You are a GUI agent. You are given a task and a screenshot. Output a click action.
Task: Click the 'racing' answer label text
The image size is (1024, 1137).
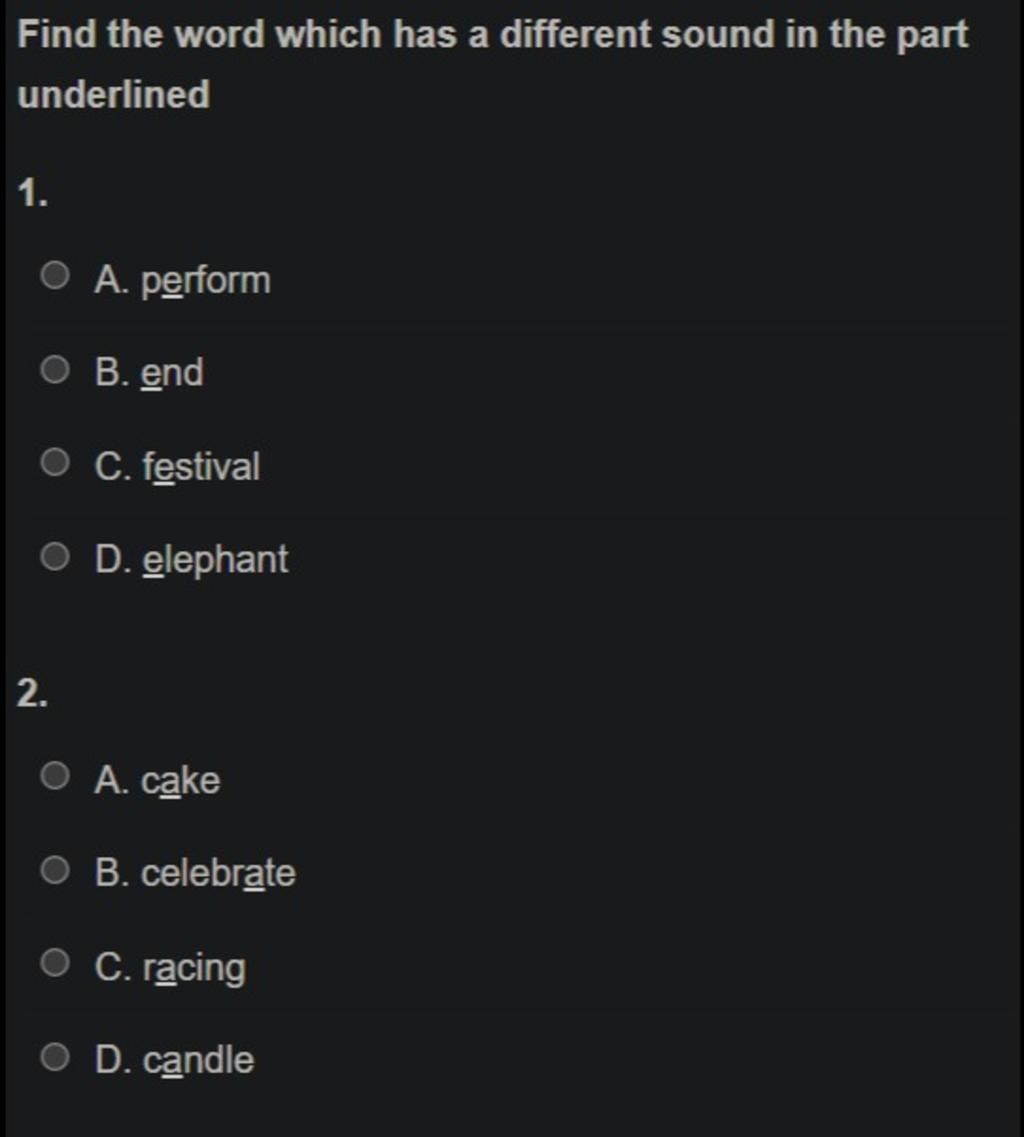click(194, 970)
